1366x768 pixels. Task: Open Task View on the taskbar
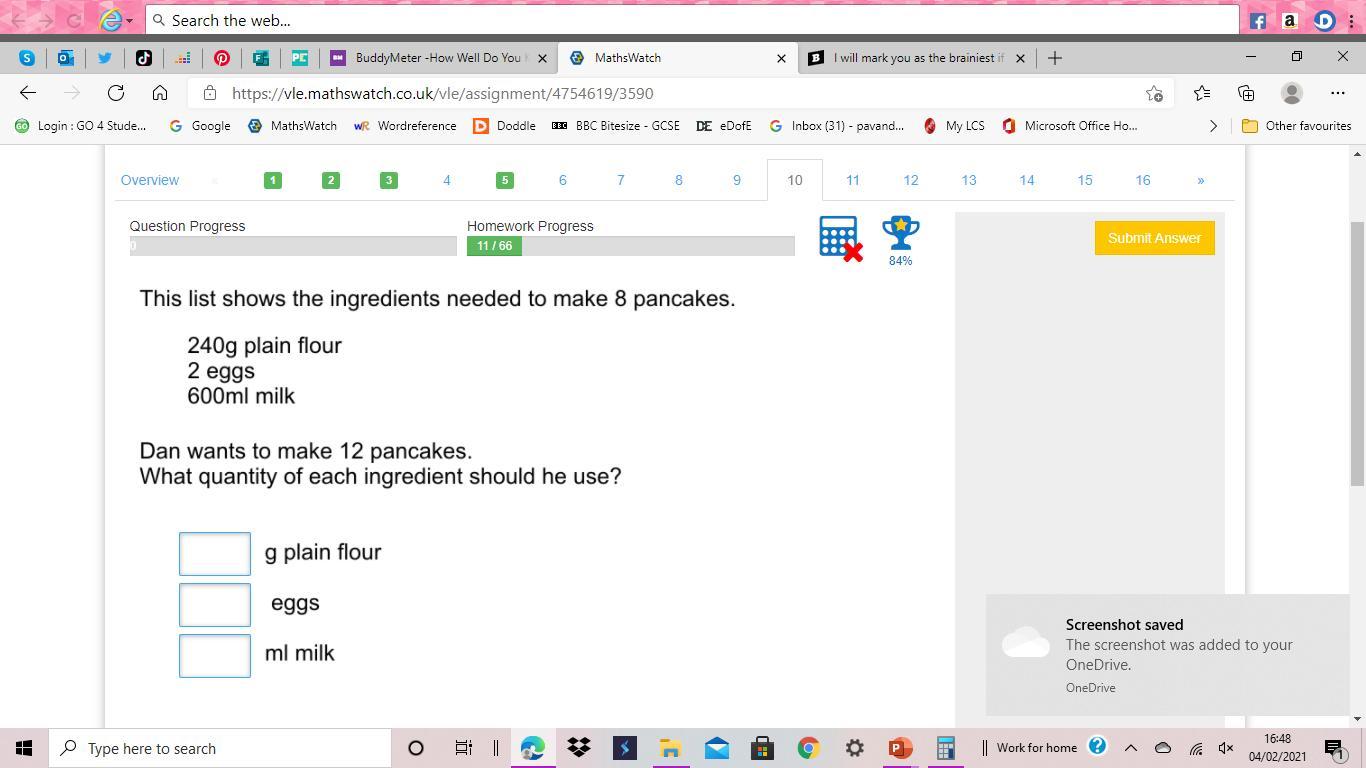464,748
